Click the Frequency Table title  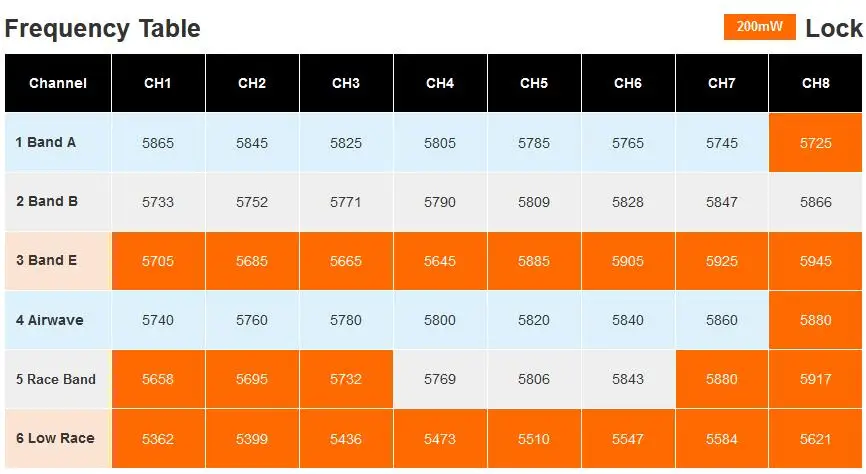click(x=103, y=28)
